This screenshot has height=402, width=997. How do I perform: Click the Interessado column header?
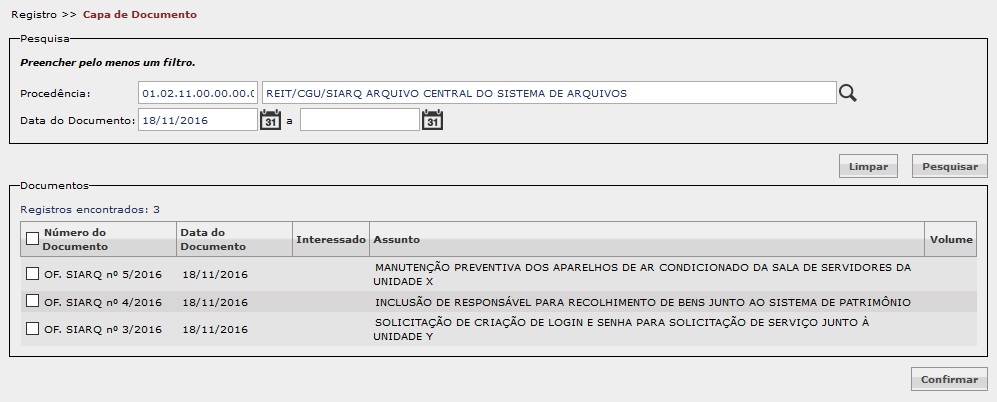click(x=331, y=239)
